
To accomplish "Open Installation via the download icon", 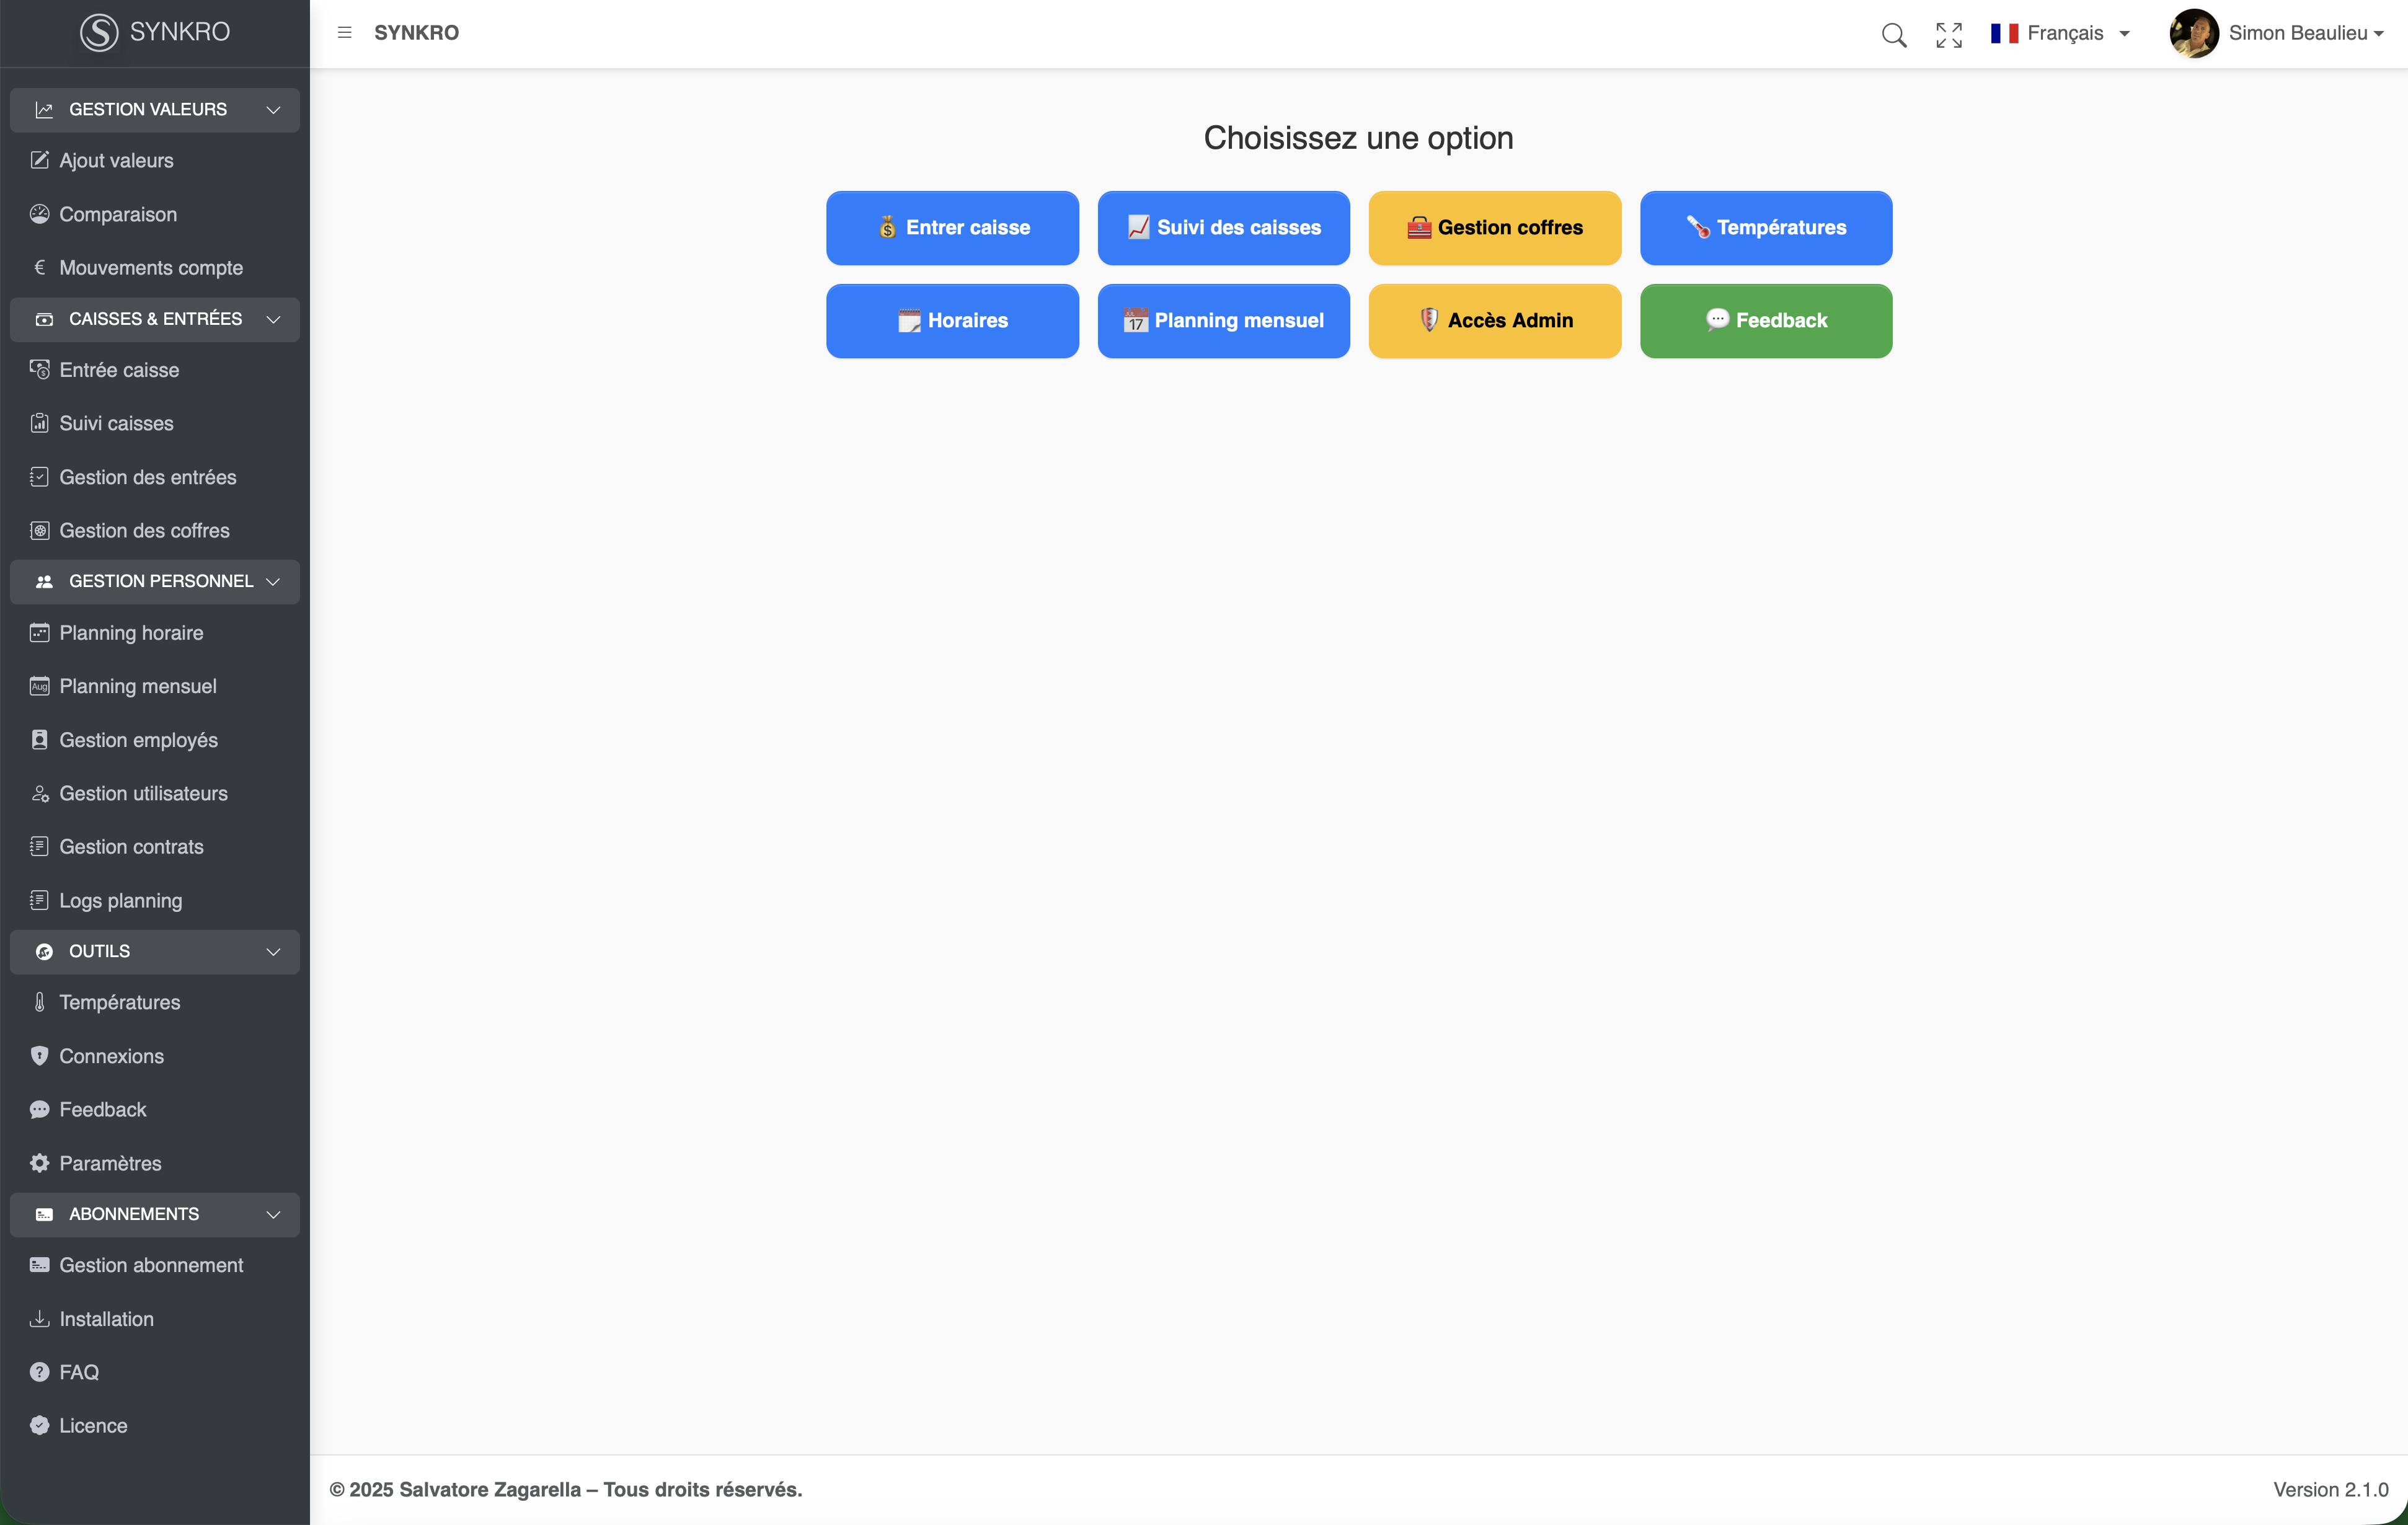I will 40,1319.
